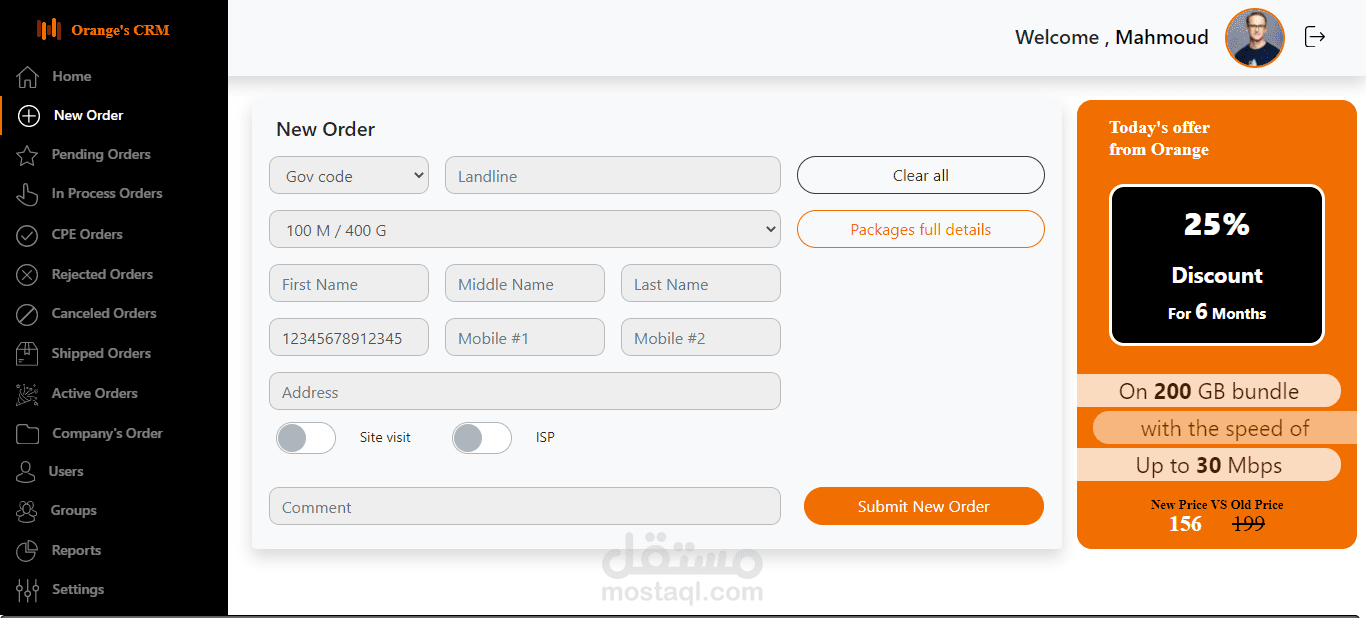This screenshot has width=1366, height=618.
Task: Click the Mobile #2 field
Action: click(x=701, y=337)
